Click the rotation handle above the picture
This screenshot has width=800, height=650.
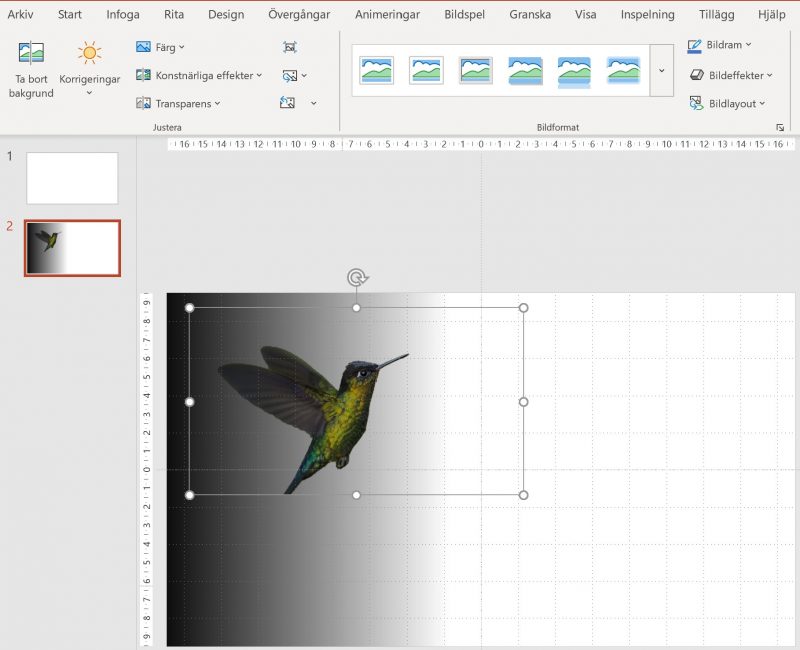[x=357, y=278]
